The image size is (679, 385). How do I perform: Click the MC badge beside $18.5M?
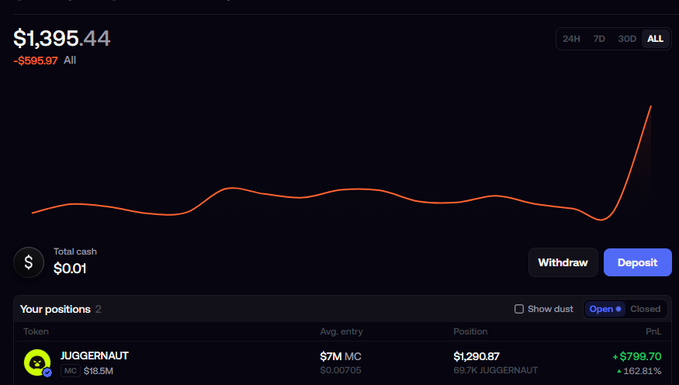coord(70,371)
